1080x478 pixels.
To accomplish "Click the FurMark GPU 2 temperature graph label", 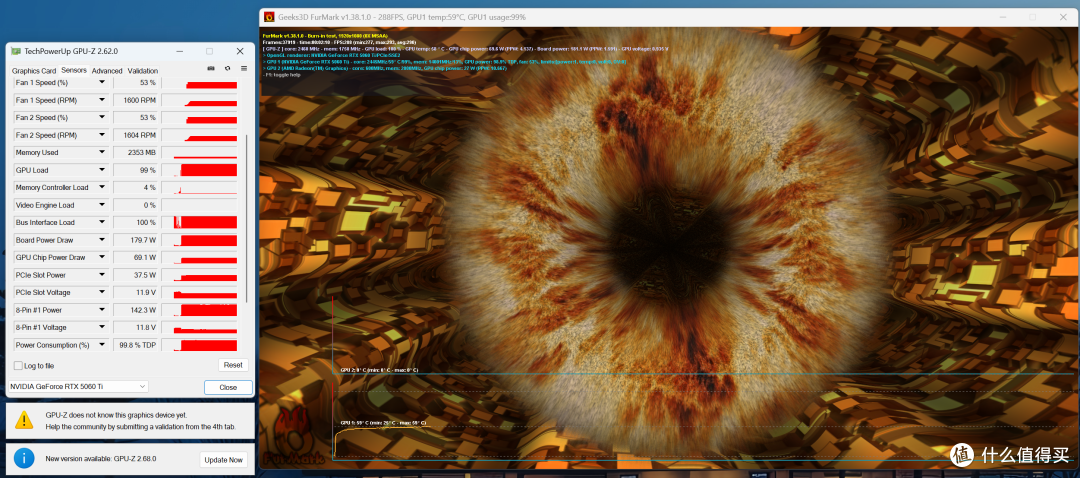I will (379, 370).
